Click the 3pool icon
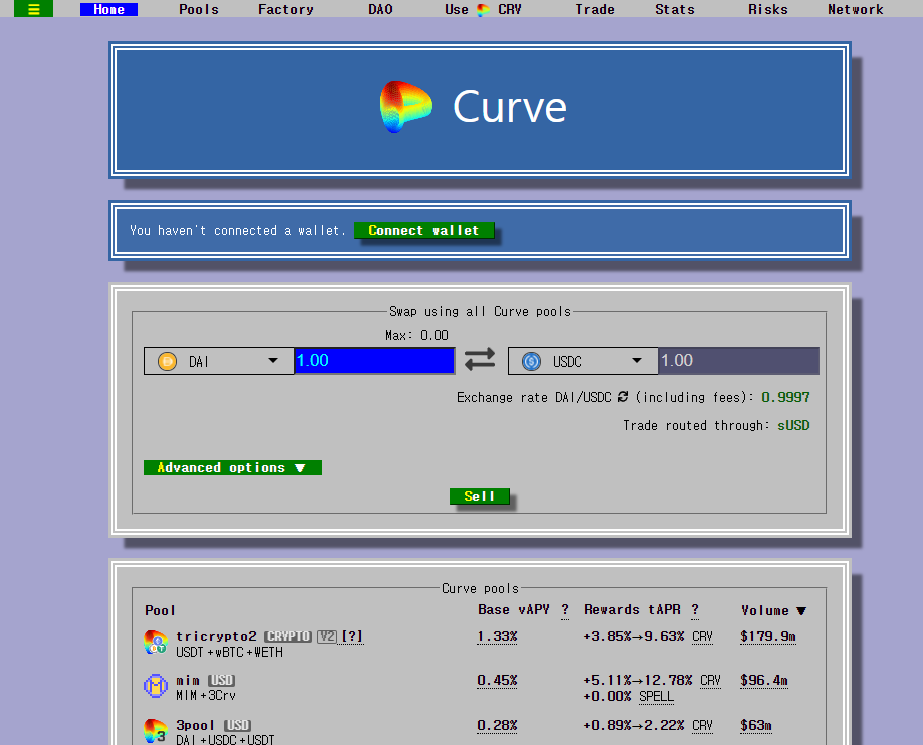Image resolution: width=923 pixels, height=745 pixels. pyautogui.click(x=156, y=731)
